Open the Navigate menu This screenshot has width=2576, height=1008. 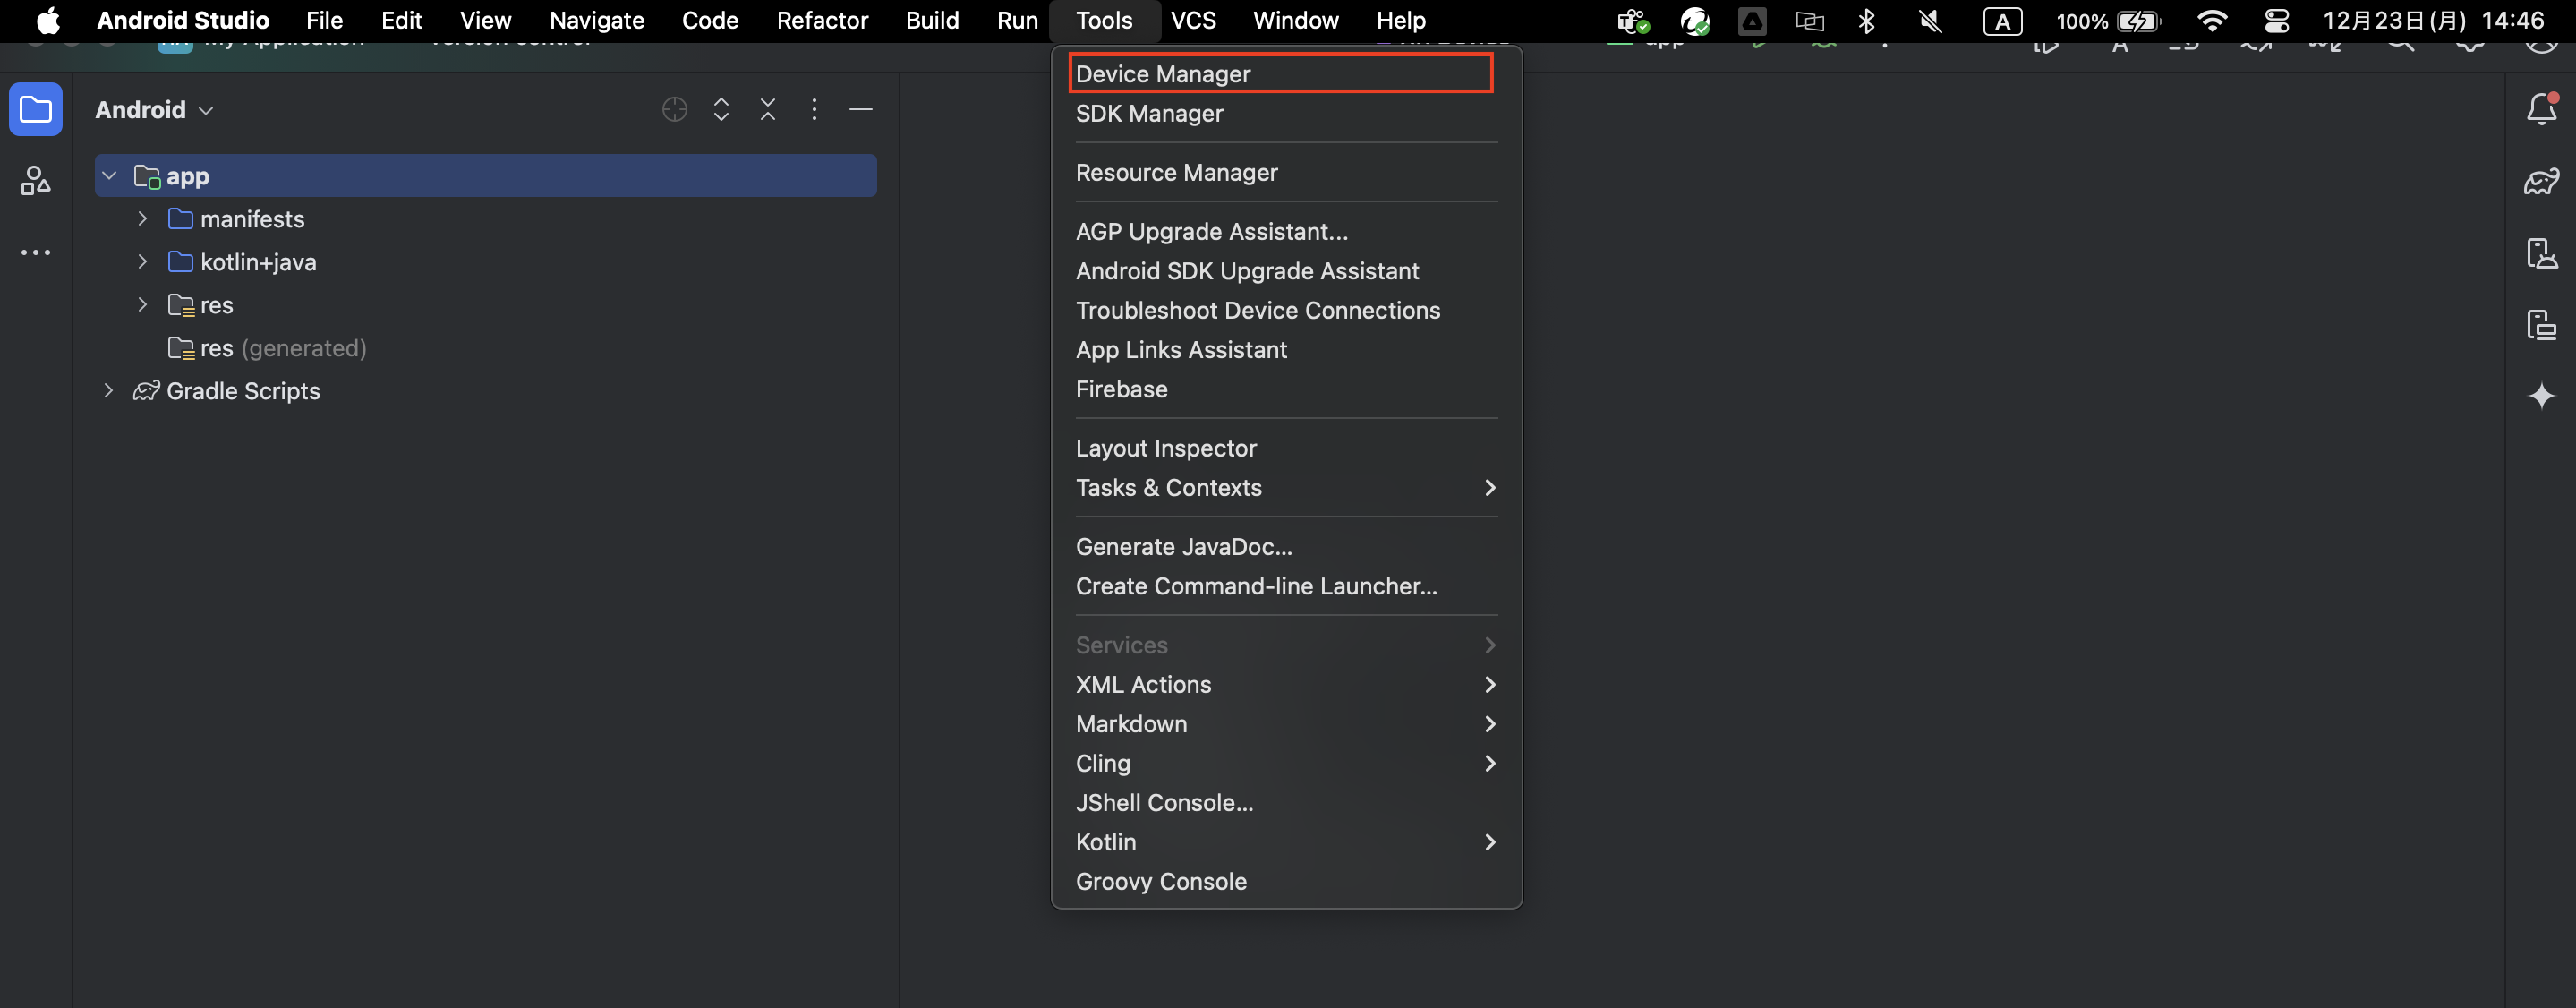click(x=596, y=20)
